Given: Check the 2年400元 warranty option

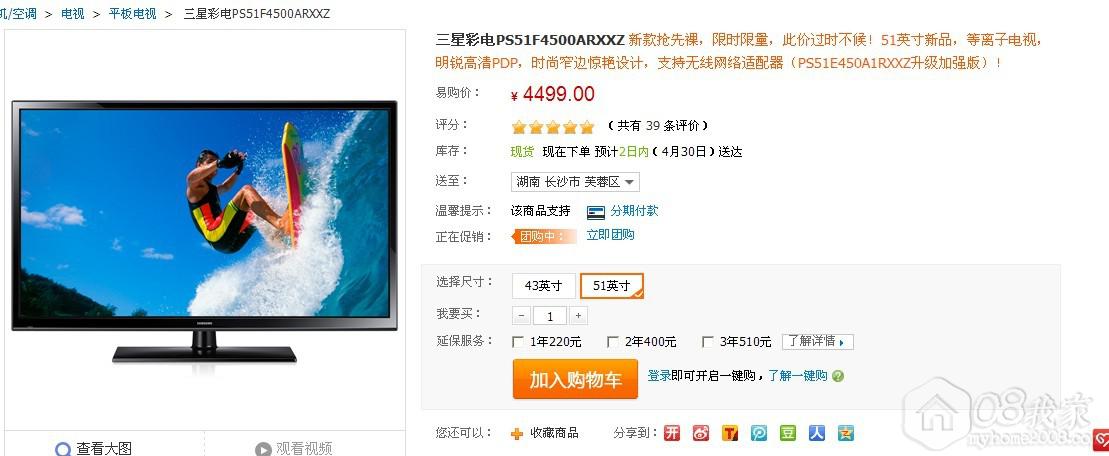Looking at the screenshot, I should click(x=612, y=342).
